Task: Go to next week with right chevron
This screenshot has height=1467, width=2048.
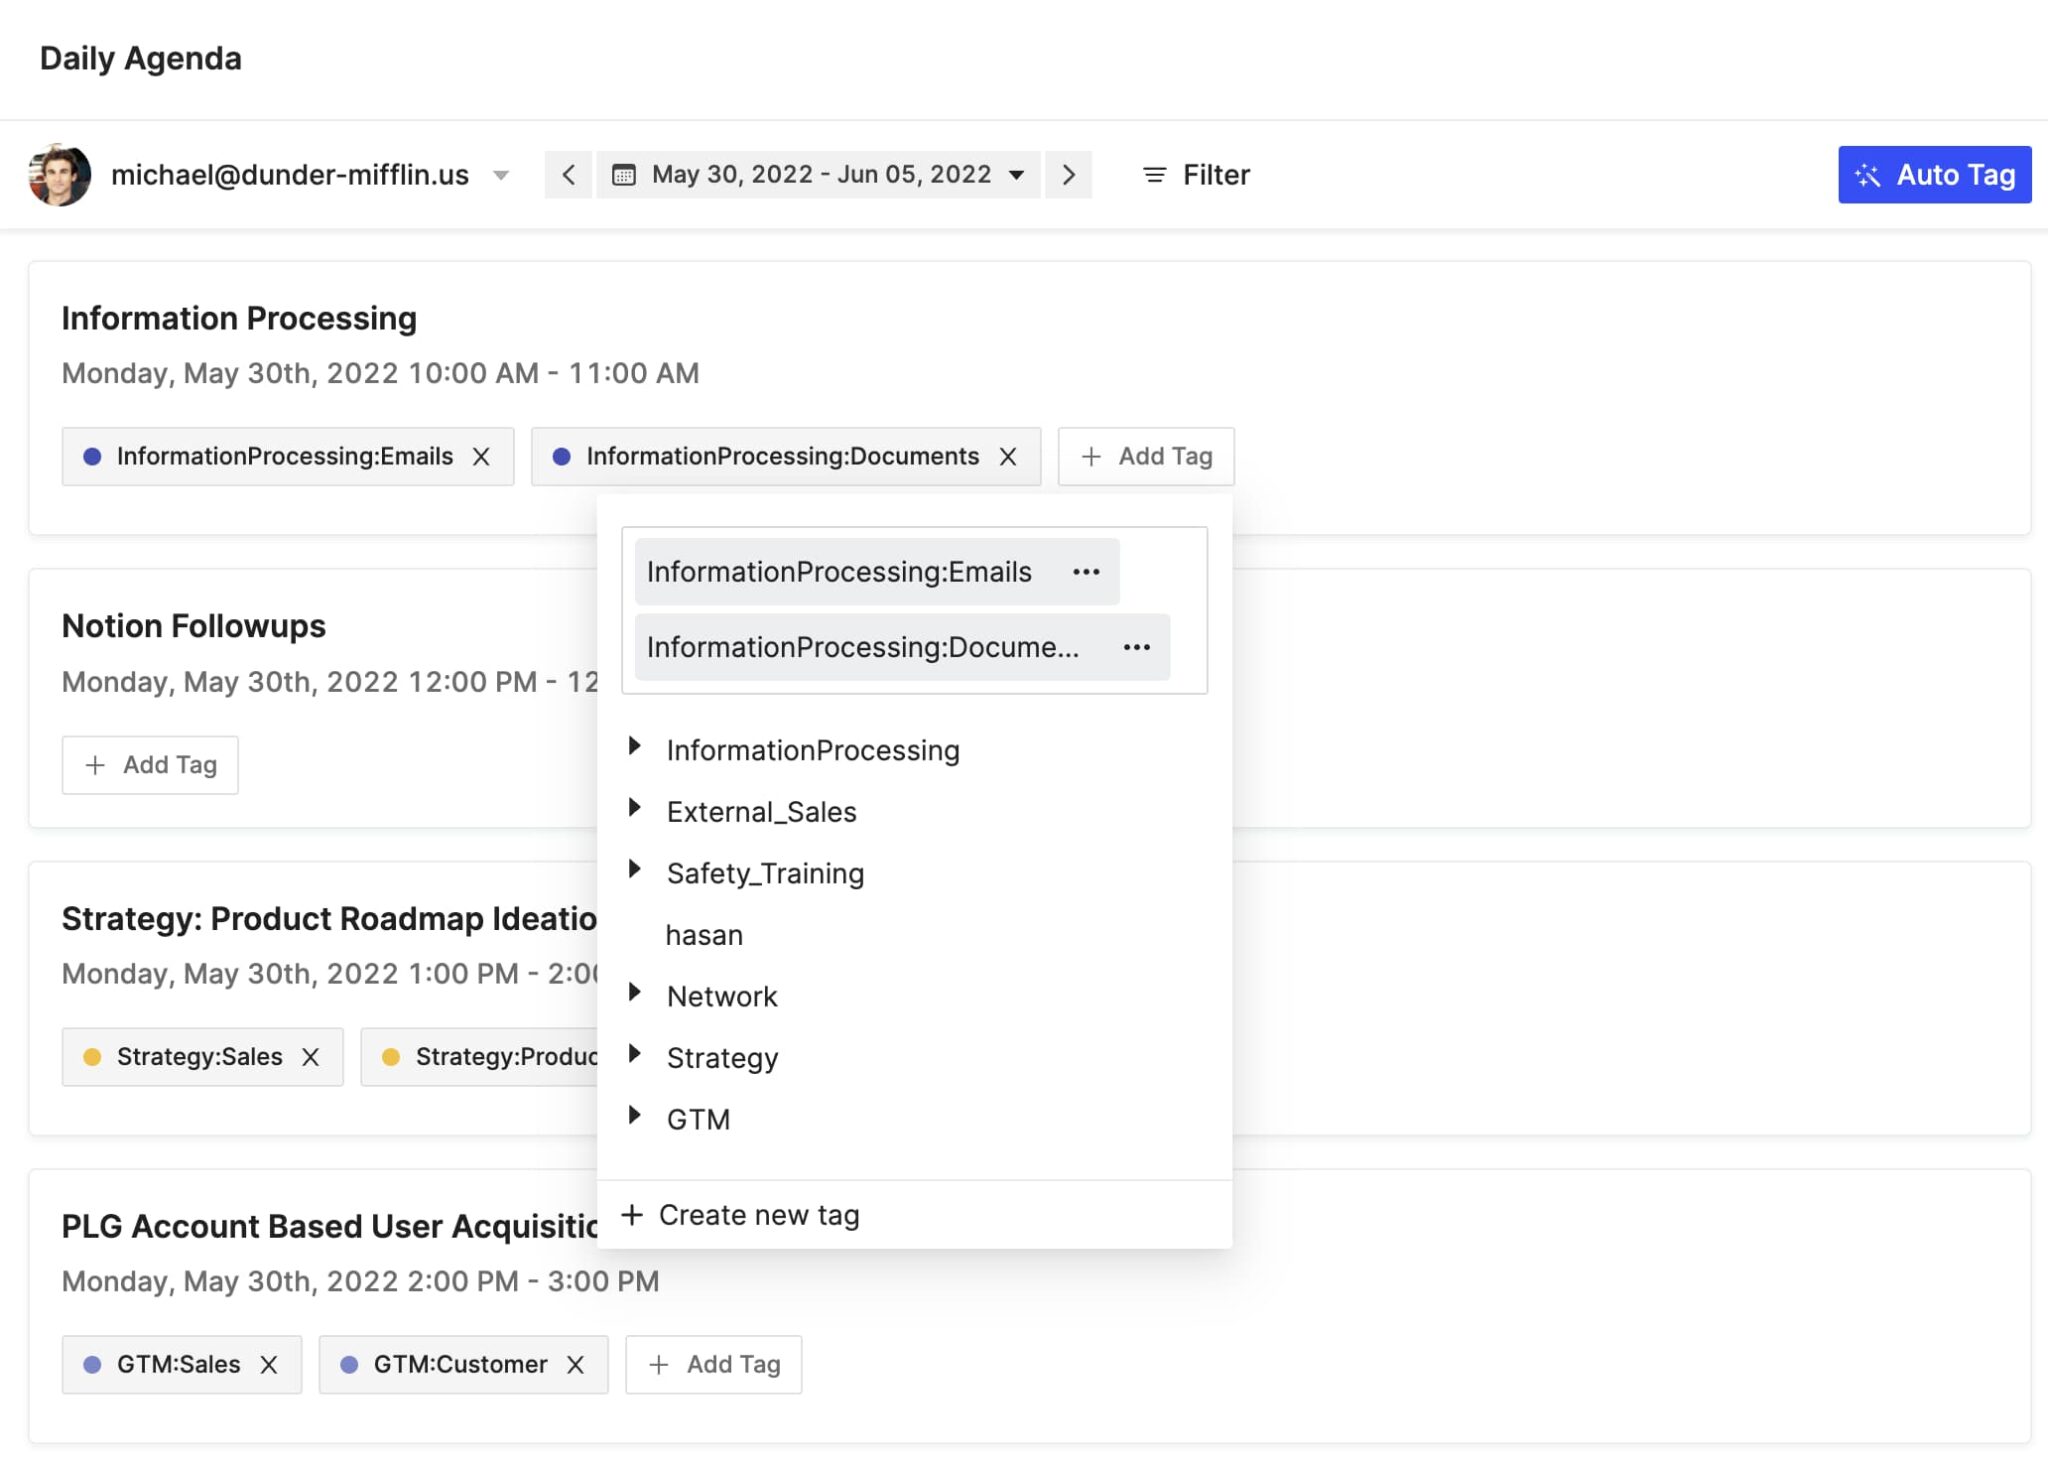Action: click(x=1069, y=174)
